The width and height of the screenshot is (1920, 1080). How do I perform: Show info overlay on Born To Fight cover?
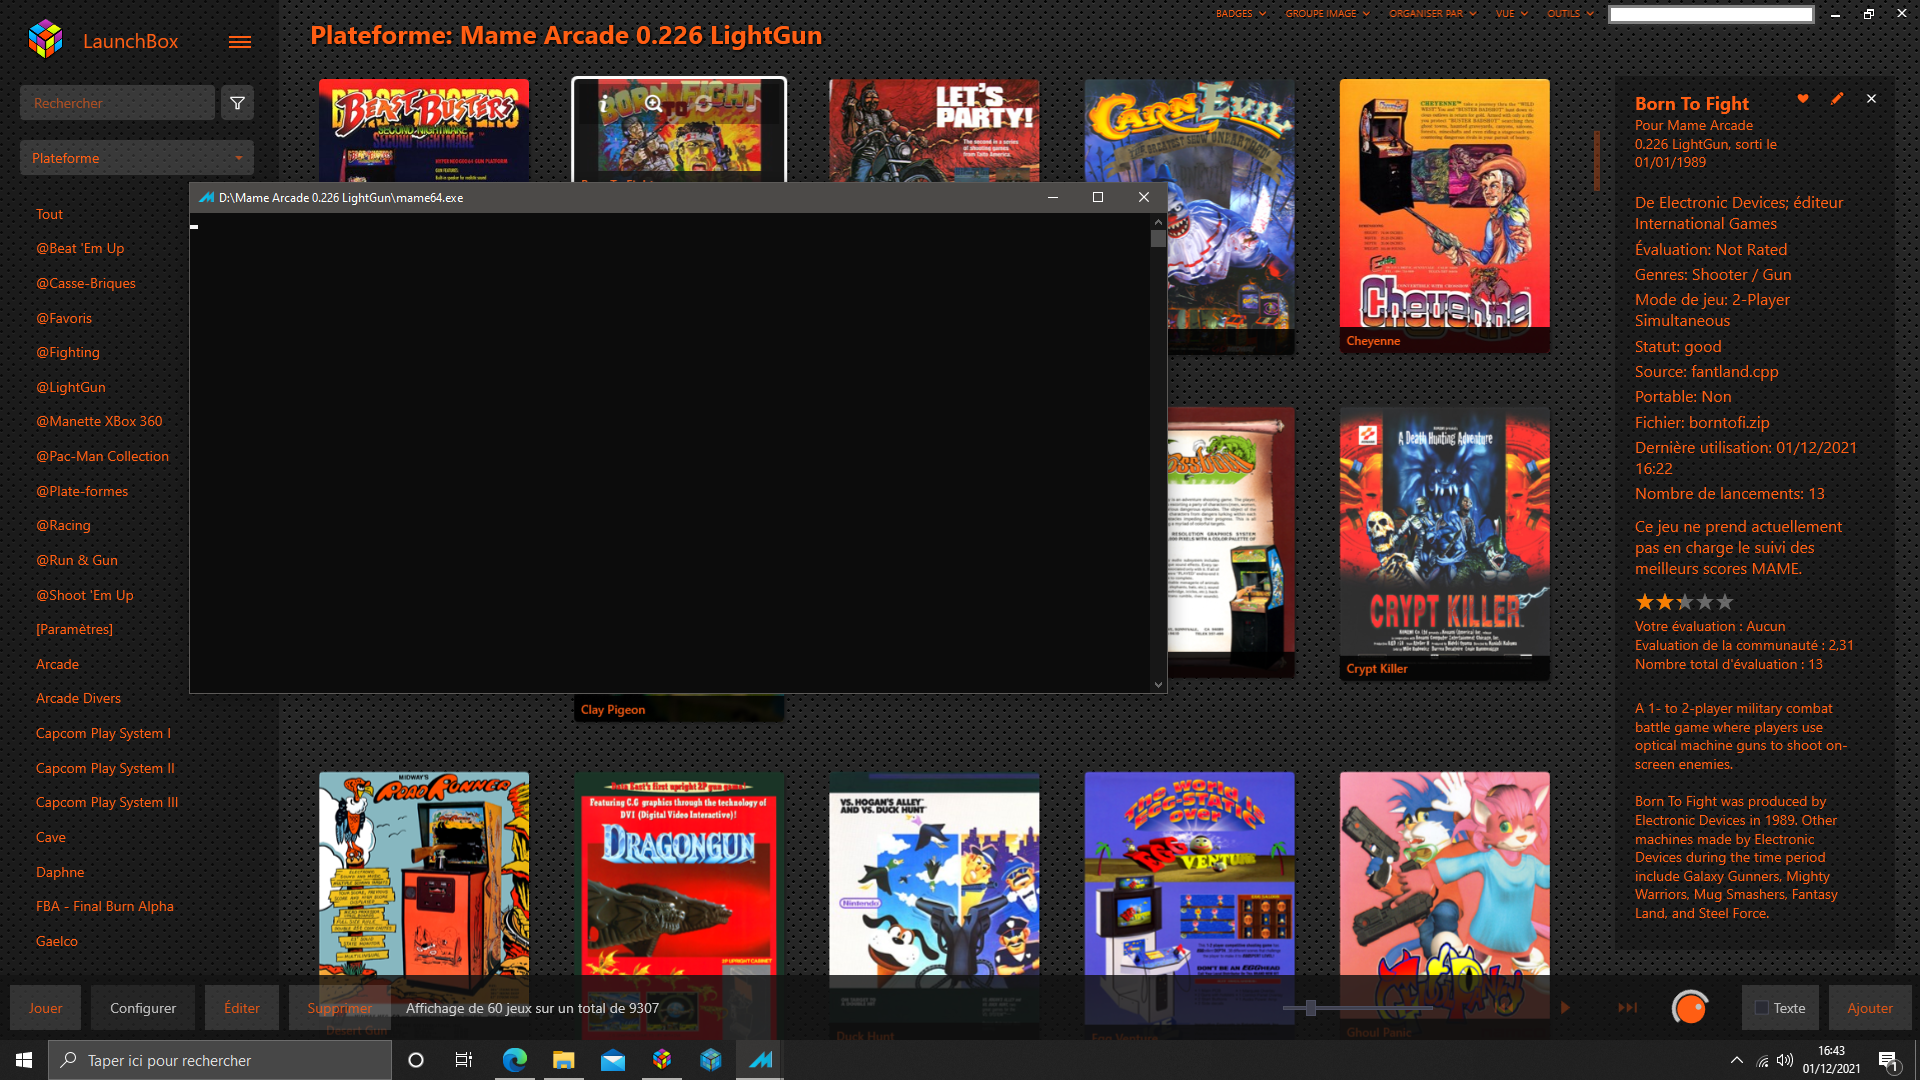(x=604, y=103)
